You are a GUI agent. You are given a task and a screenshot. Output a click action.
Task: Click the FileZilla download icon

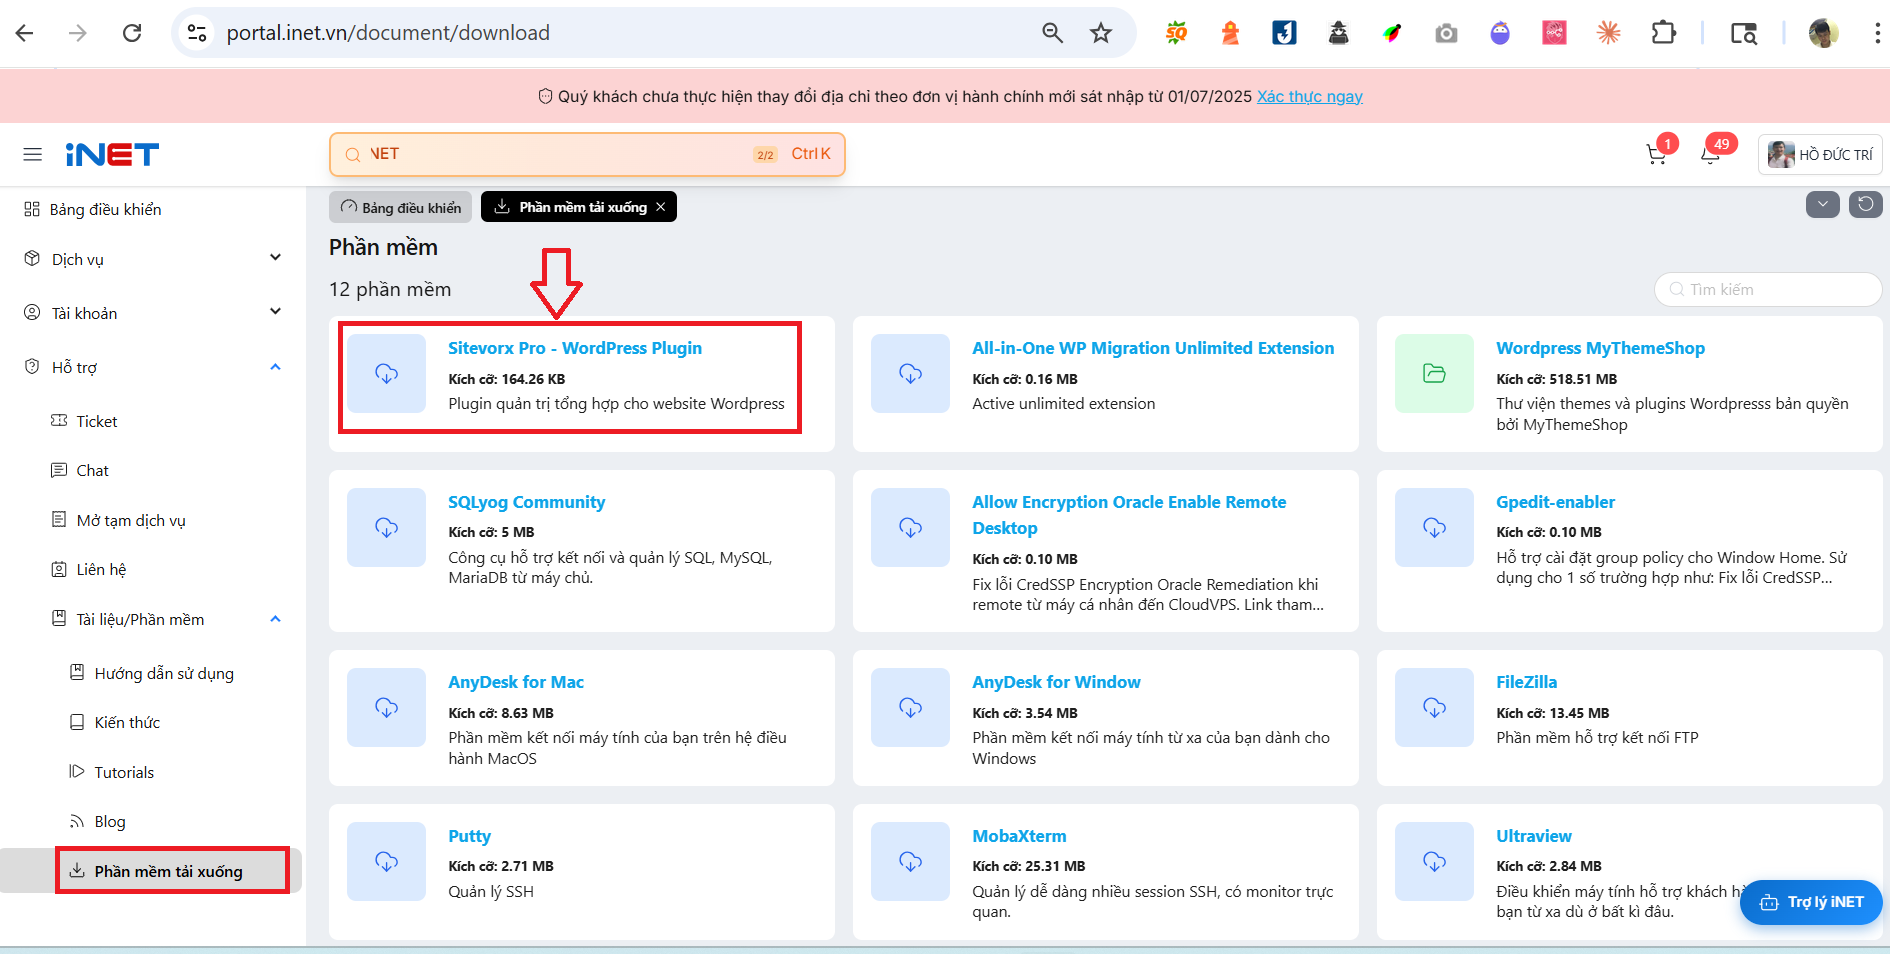(x=1435, y=708)
